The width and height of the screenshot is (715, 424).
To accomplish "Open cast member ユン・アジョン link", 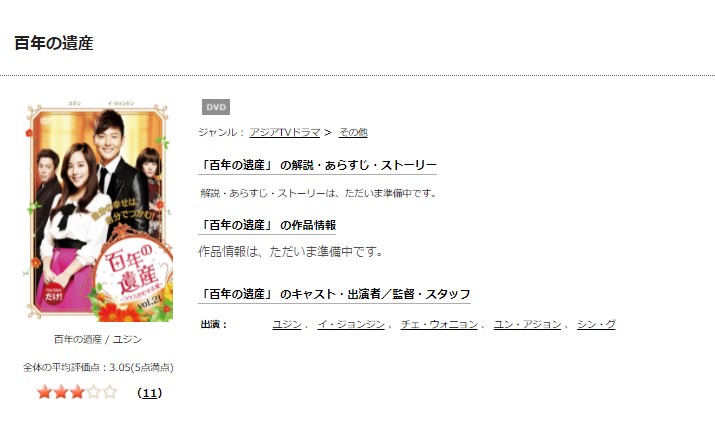I will [527, 324].
